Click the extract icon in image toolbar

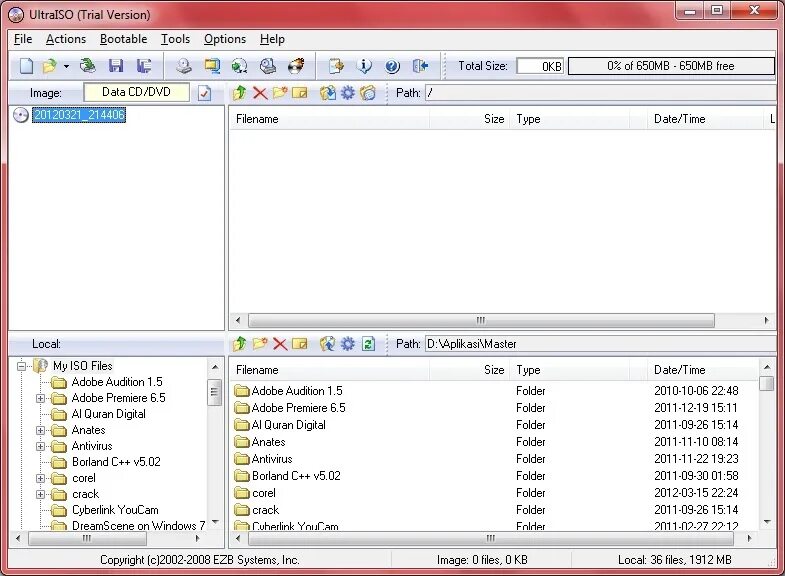(x=328, y=93)
